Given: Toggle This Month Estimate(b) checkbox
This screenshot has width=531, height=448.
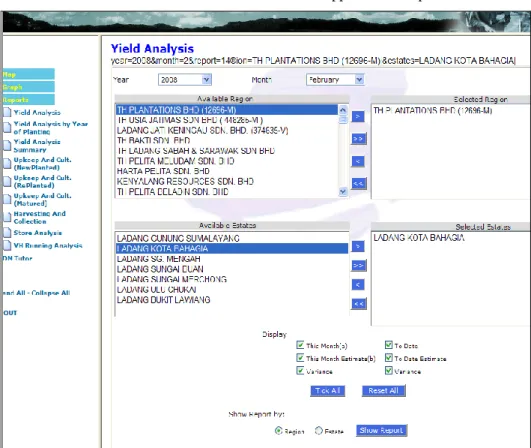Looking at the screenshot, I should point(300,358).
